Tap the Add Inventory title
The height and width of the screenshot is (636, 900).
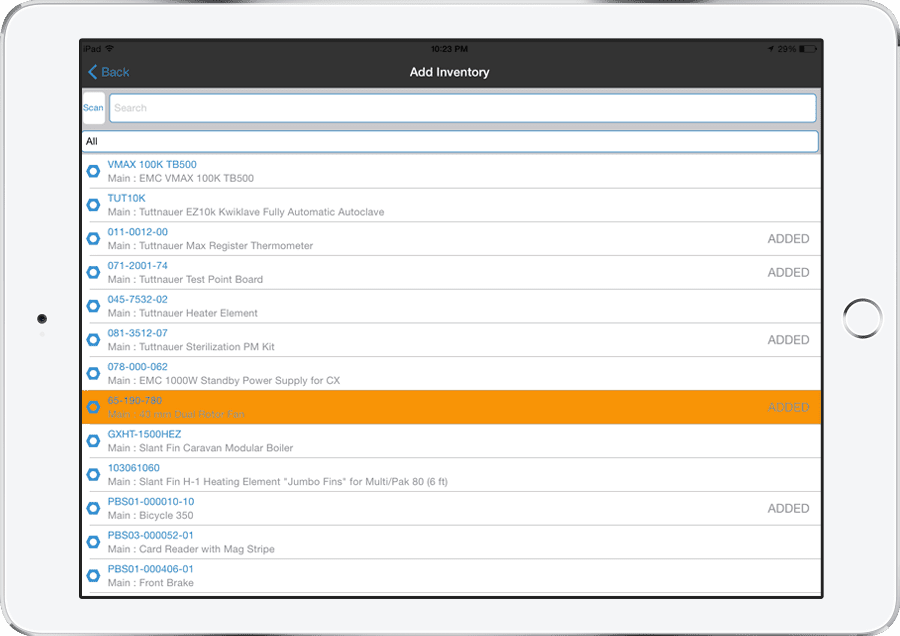click(449, 72)
